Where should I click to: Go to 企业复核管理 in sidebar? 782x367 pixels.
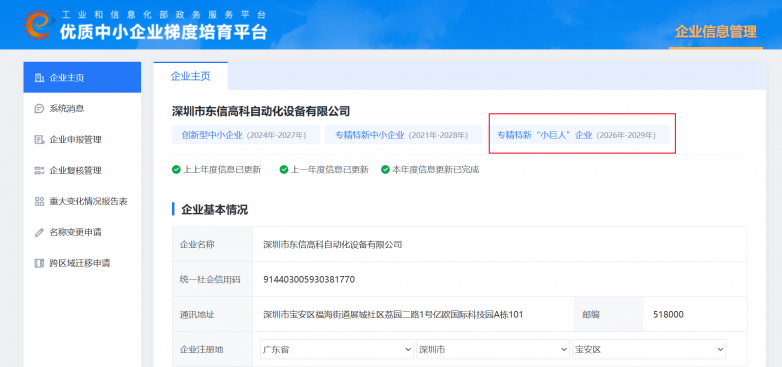pyautogui.click(x=82, y=171)
